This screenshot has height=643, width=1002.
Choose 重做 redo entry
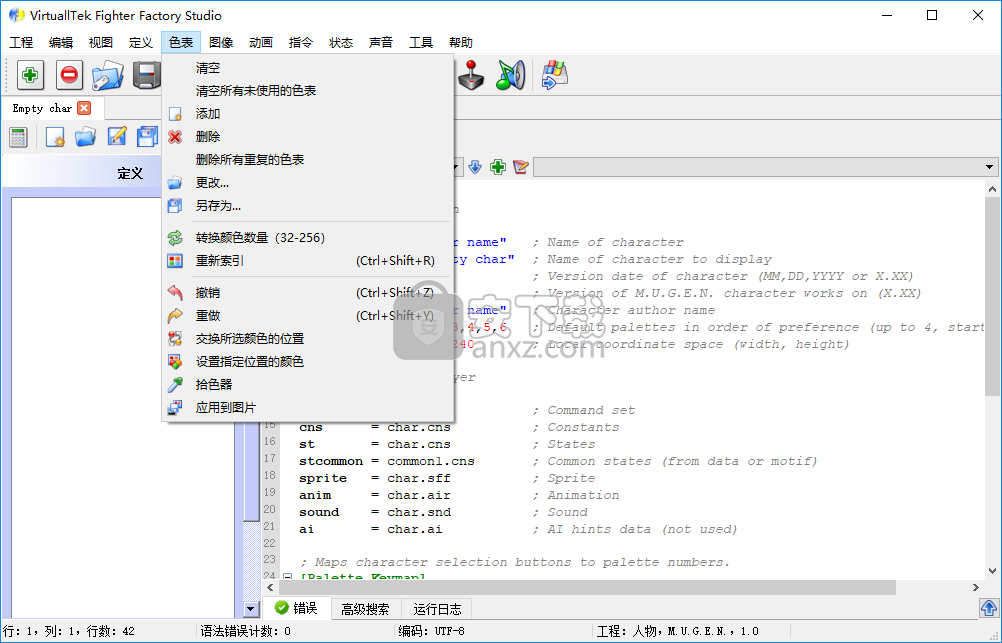307,316
